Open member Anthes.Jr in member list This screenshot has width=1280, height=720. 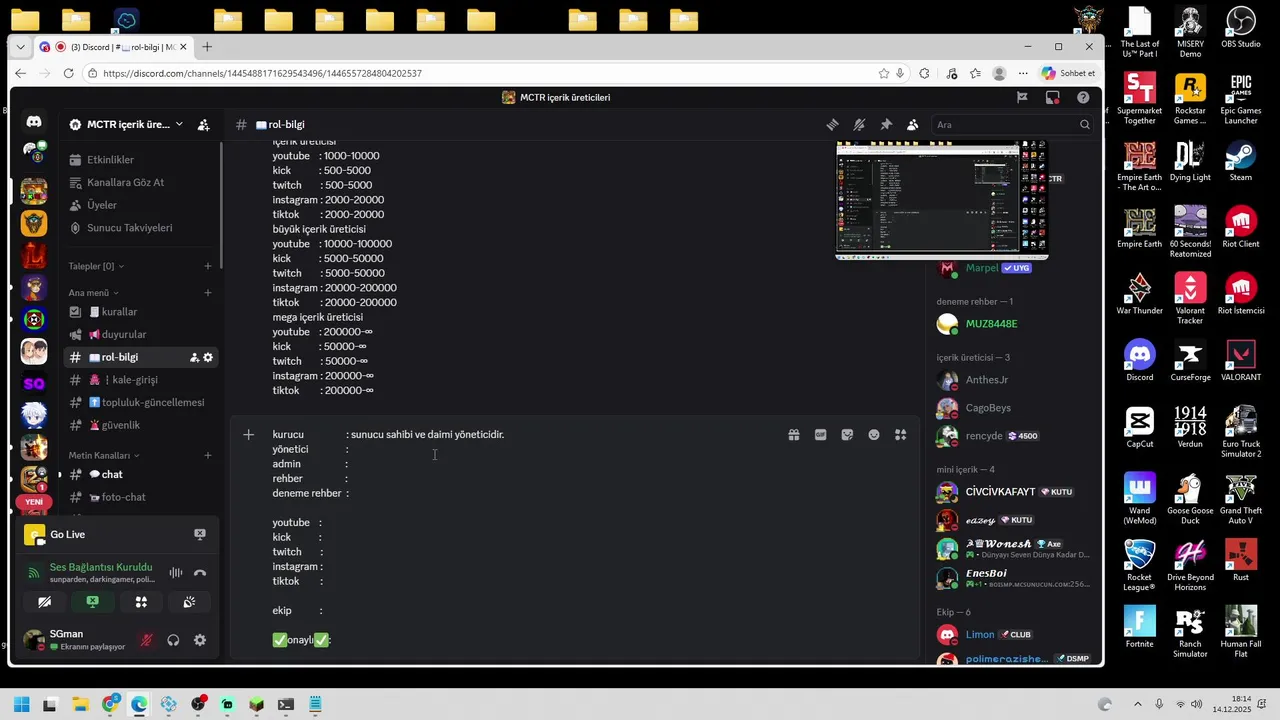coord(1012,380)
